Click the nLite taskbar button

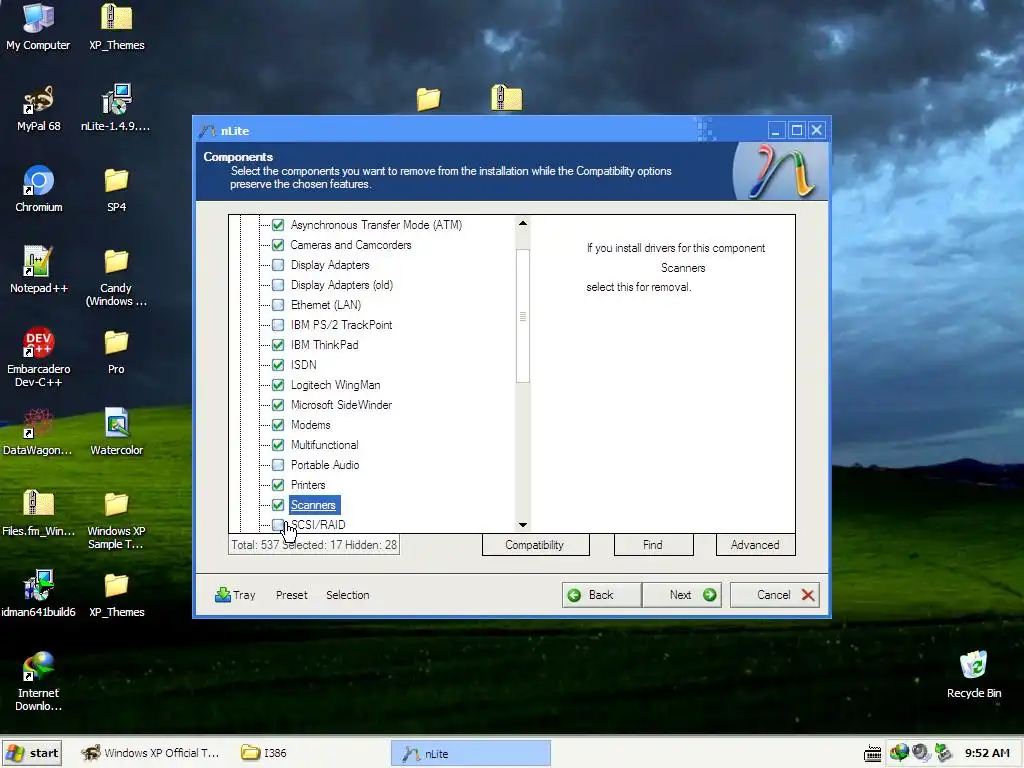pos(471,753)
